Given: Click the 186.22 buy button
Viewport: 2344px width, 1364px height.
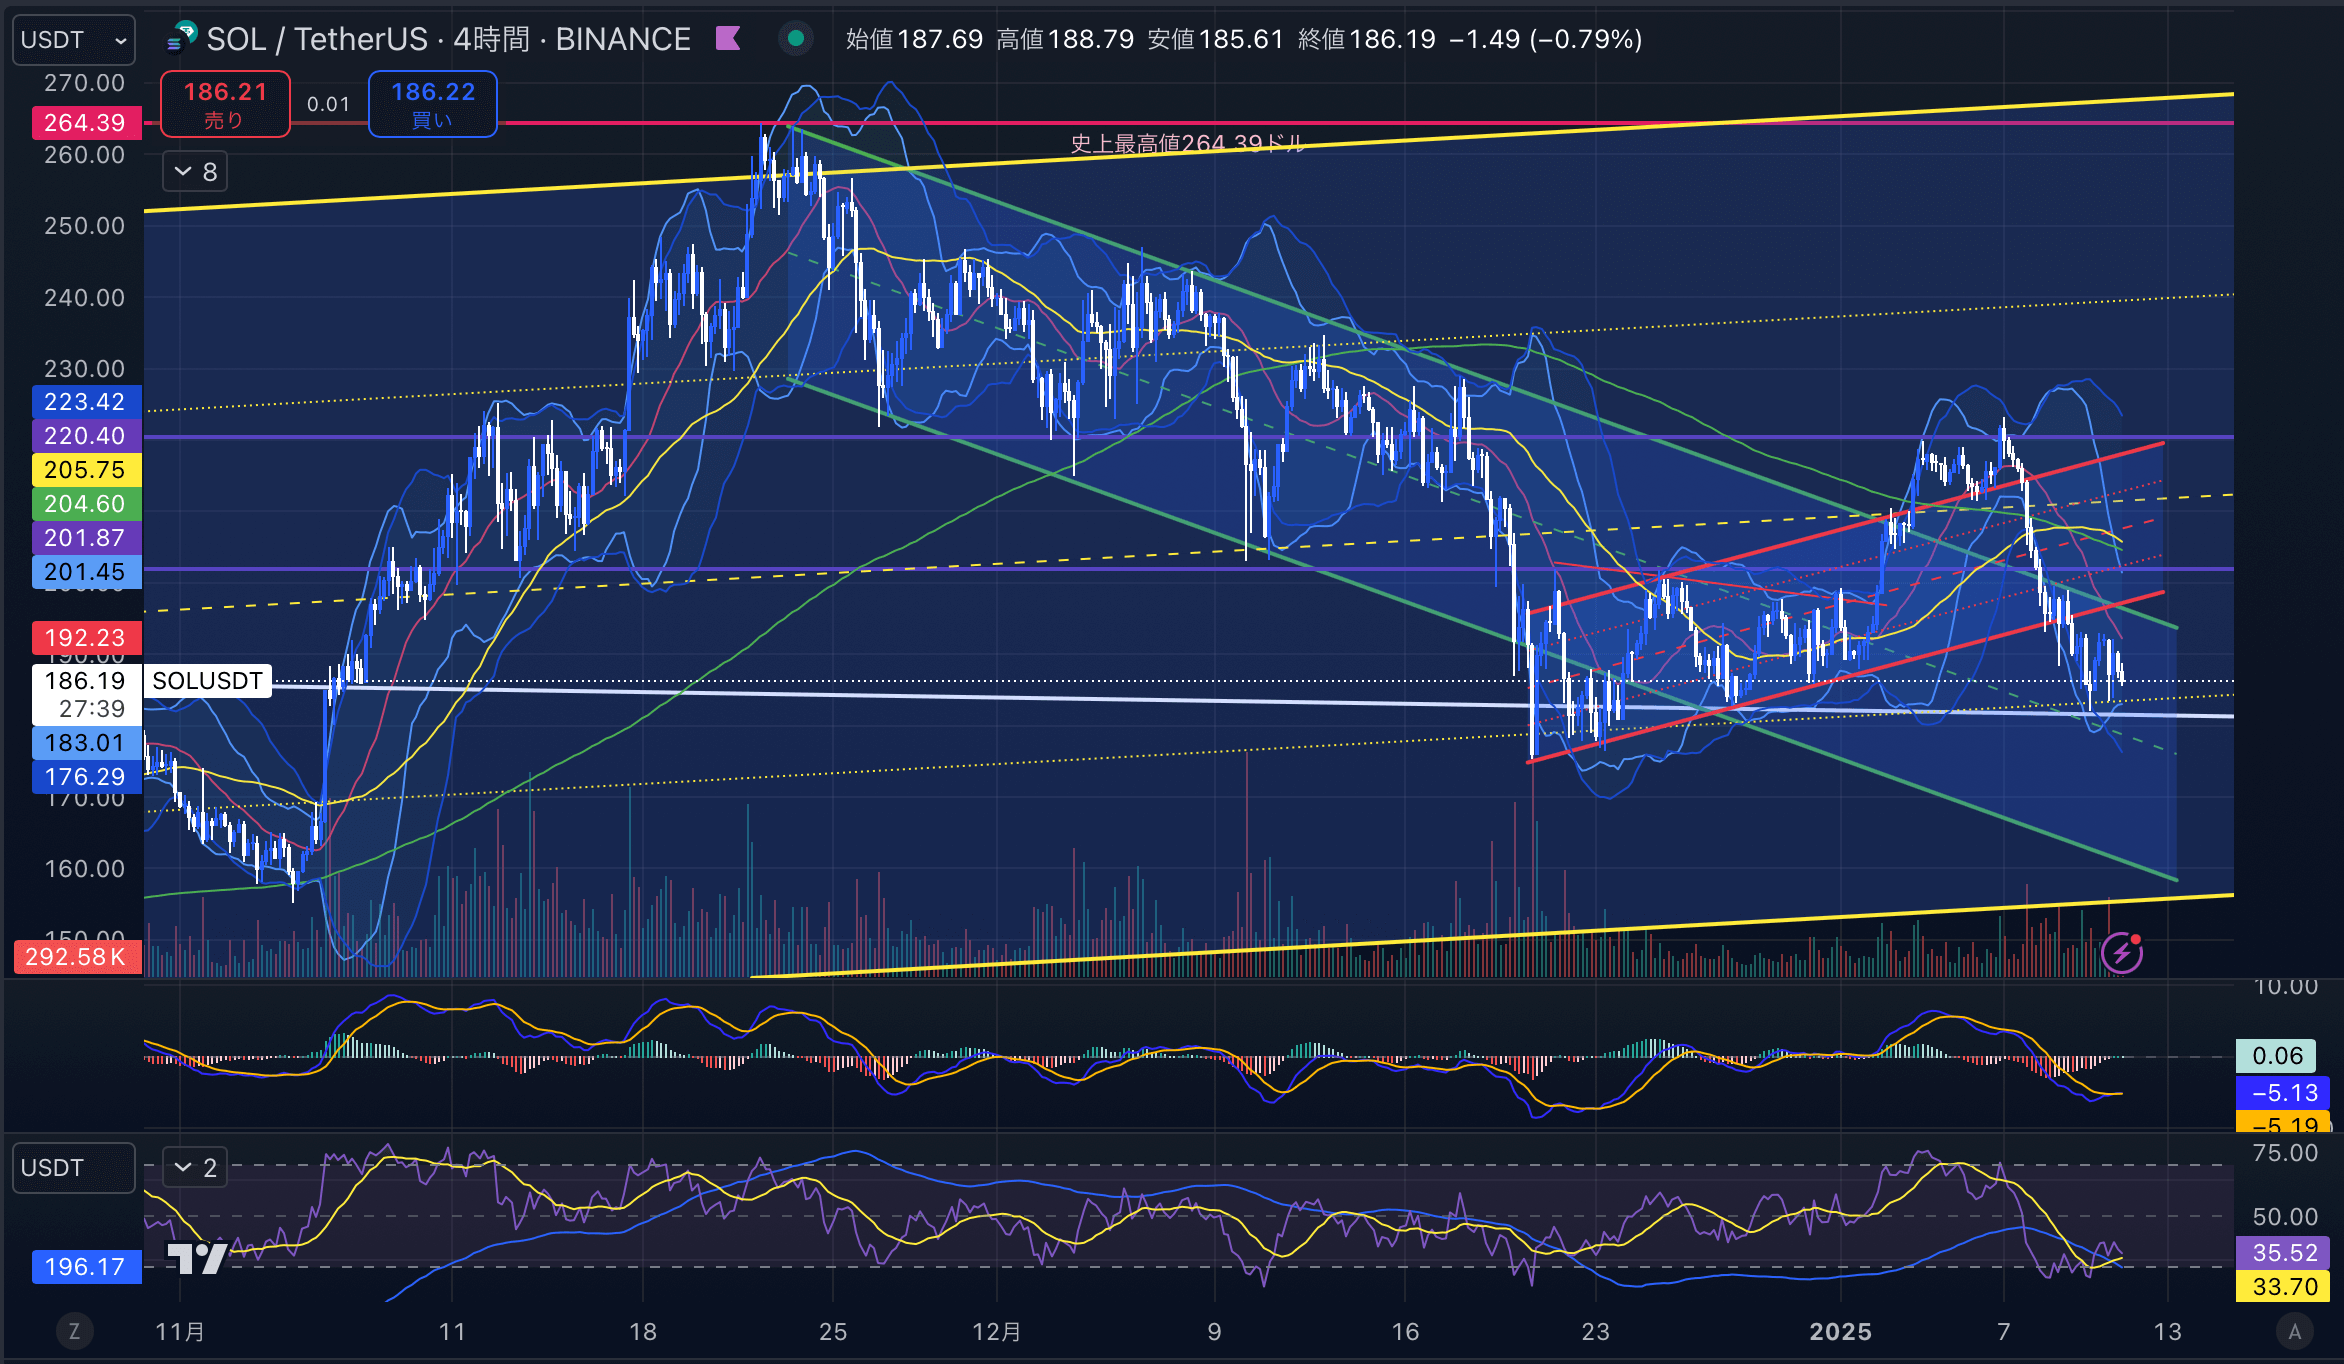Looking at the screenshot, I should pos(433,104).
